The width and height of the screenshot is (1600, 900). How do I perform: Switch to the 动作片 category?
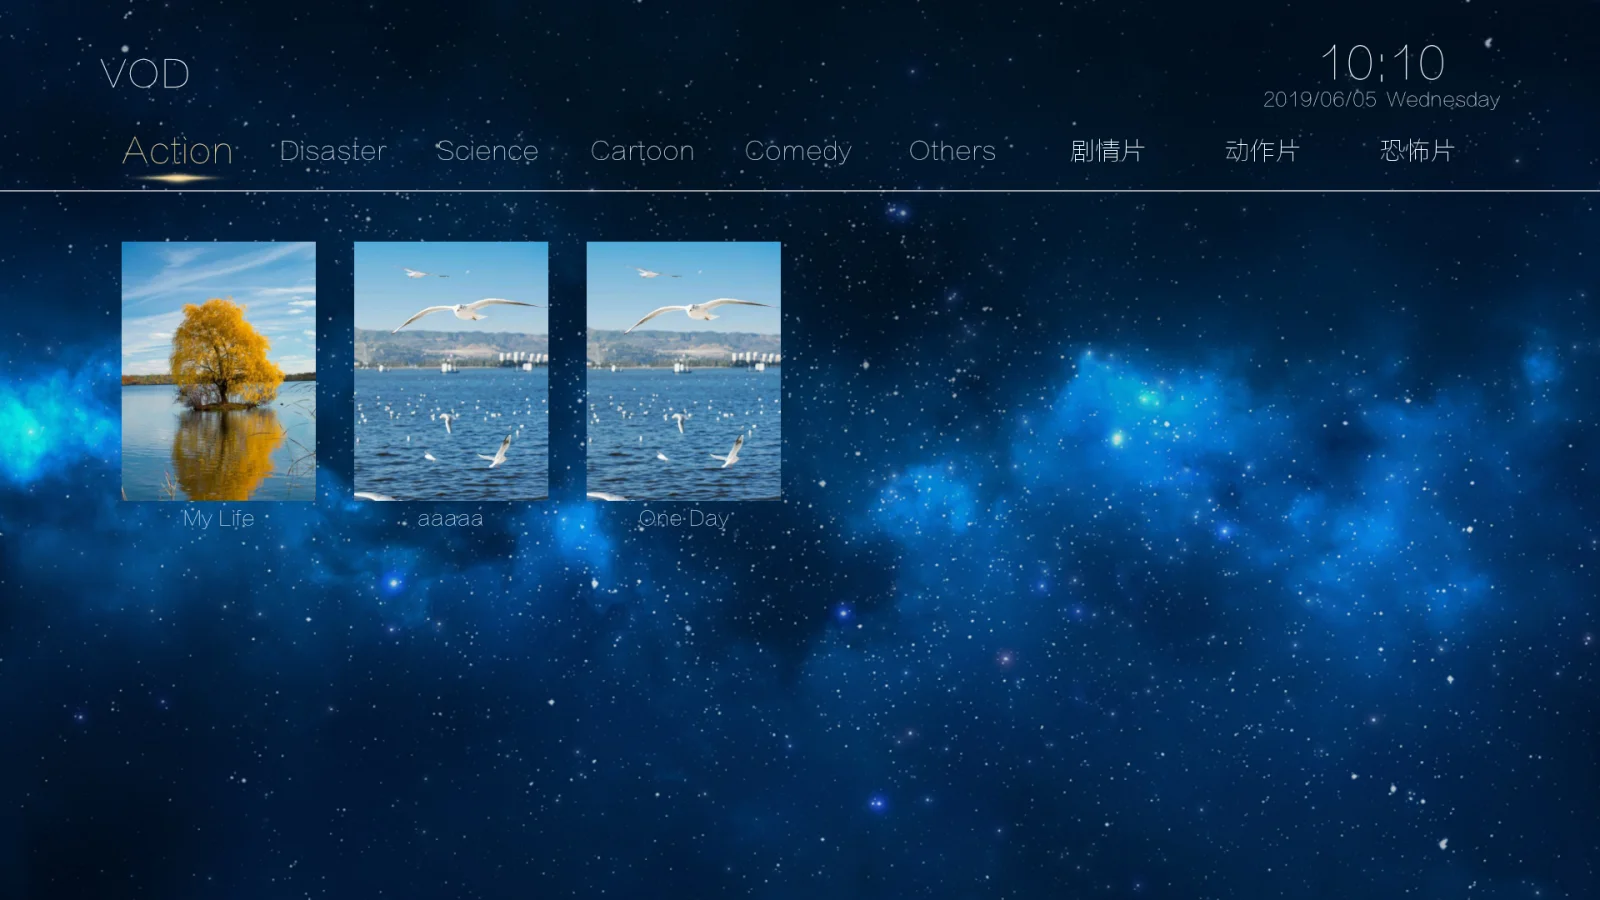tap(1262, 151)
